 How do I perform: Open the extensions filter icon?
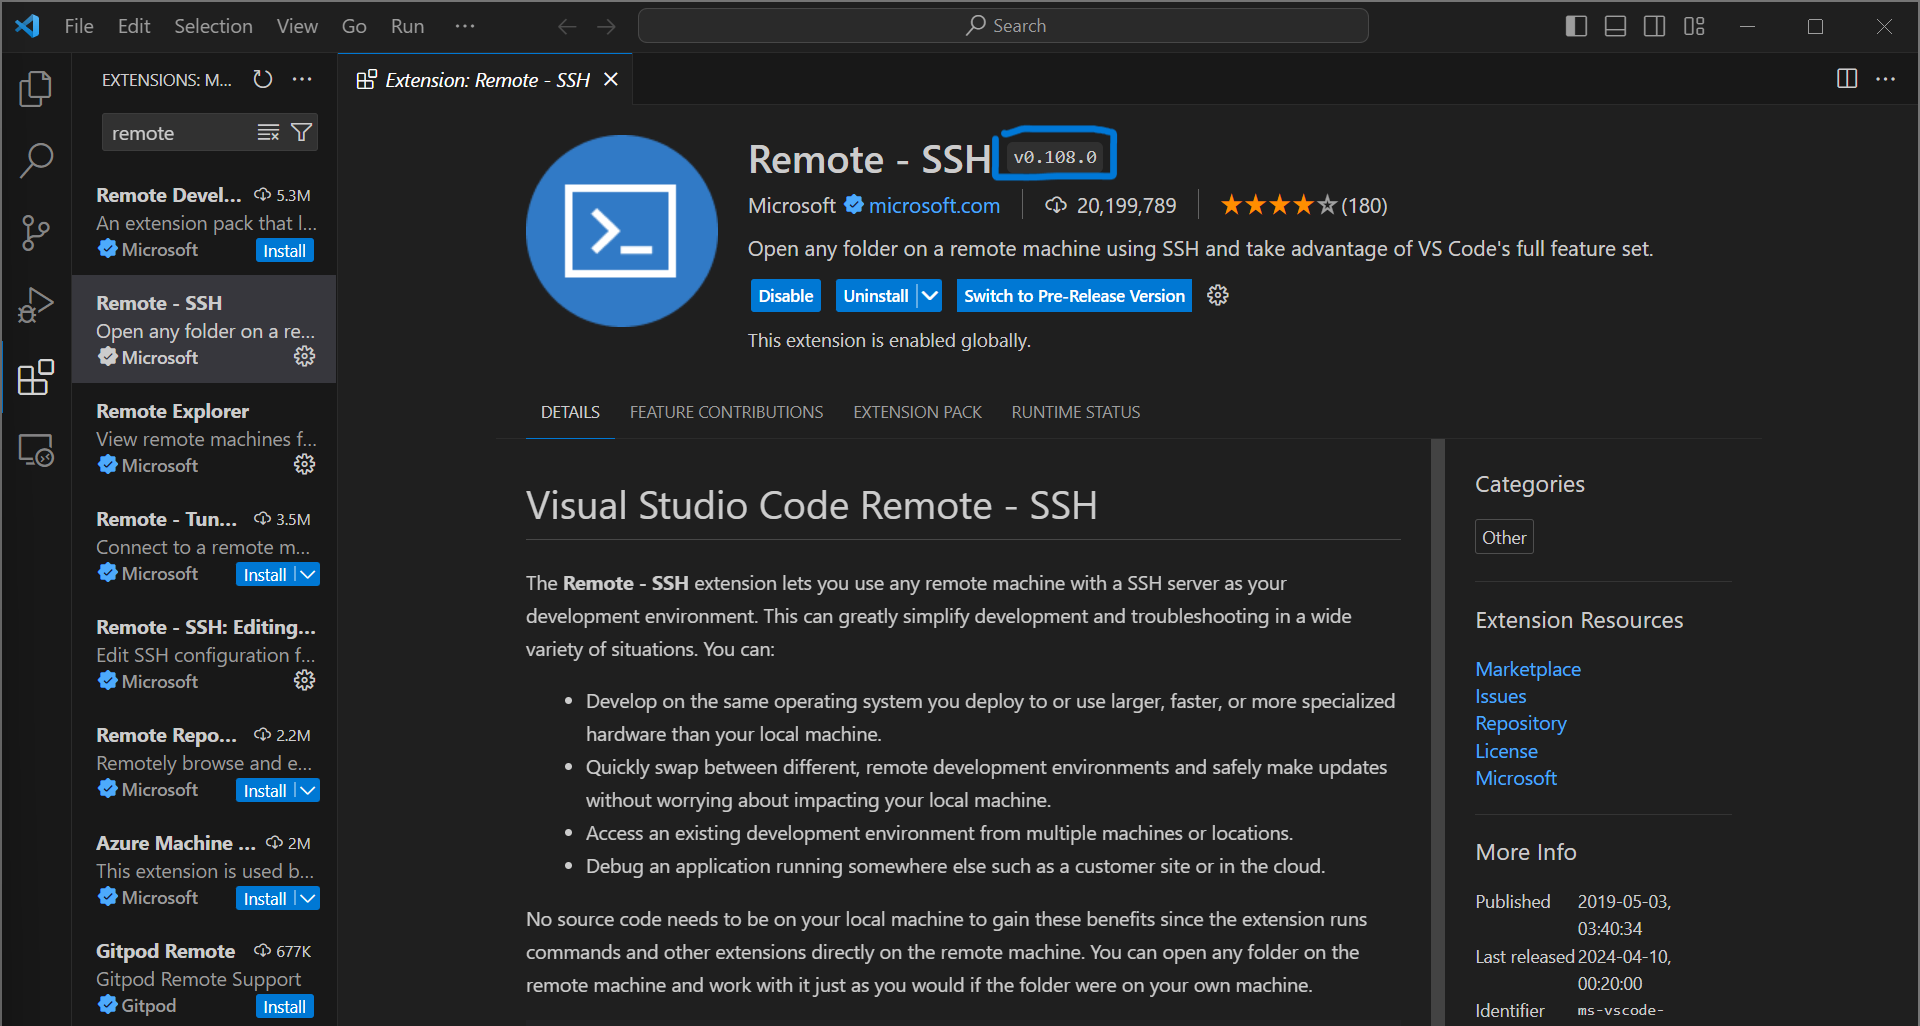click(x=300, y=131)
